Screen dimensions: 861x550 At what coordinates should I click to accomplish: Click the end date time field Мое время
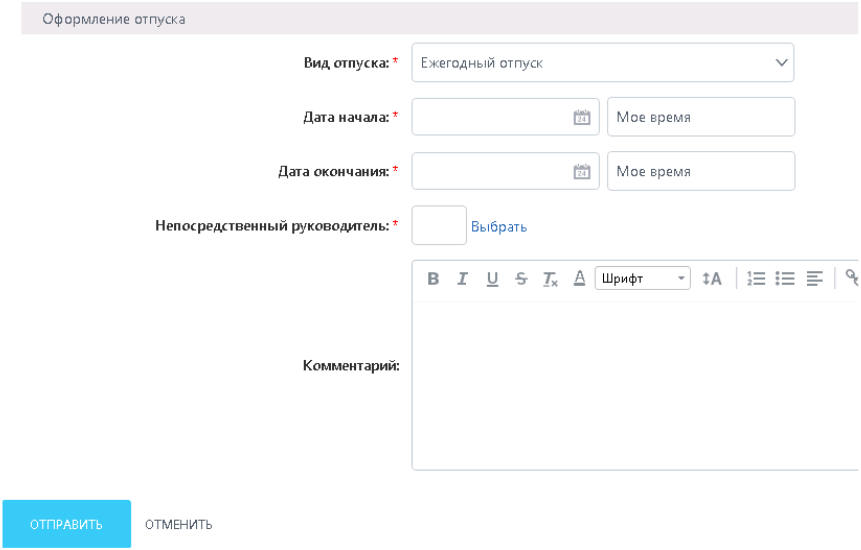coord(700,171)
